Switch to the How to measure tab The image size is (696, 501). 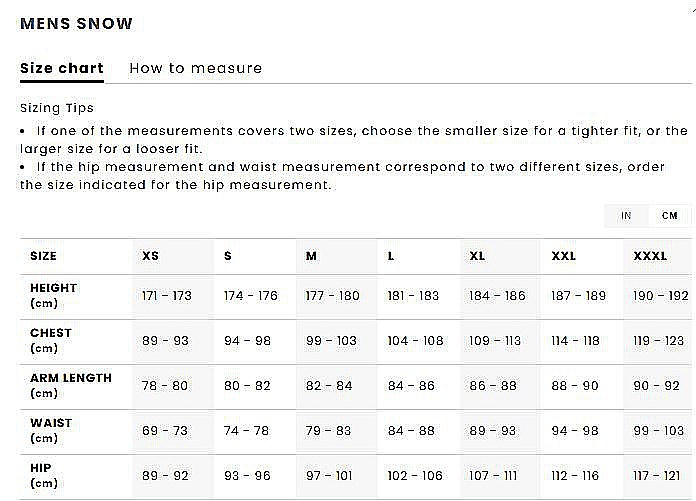click(x=195, y=68)
